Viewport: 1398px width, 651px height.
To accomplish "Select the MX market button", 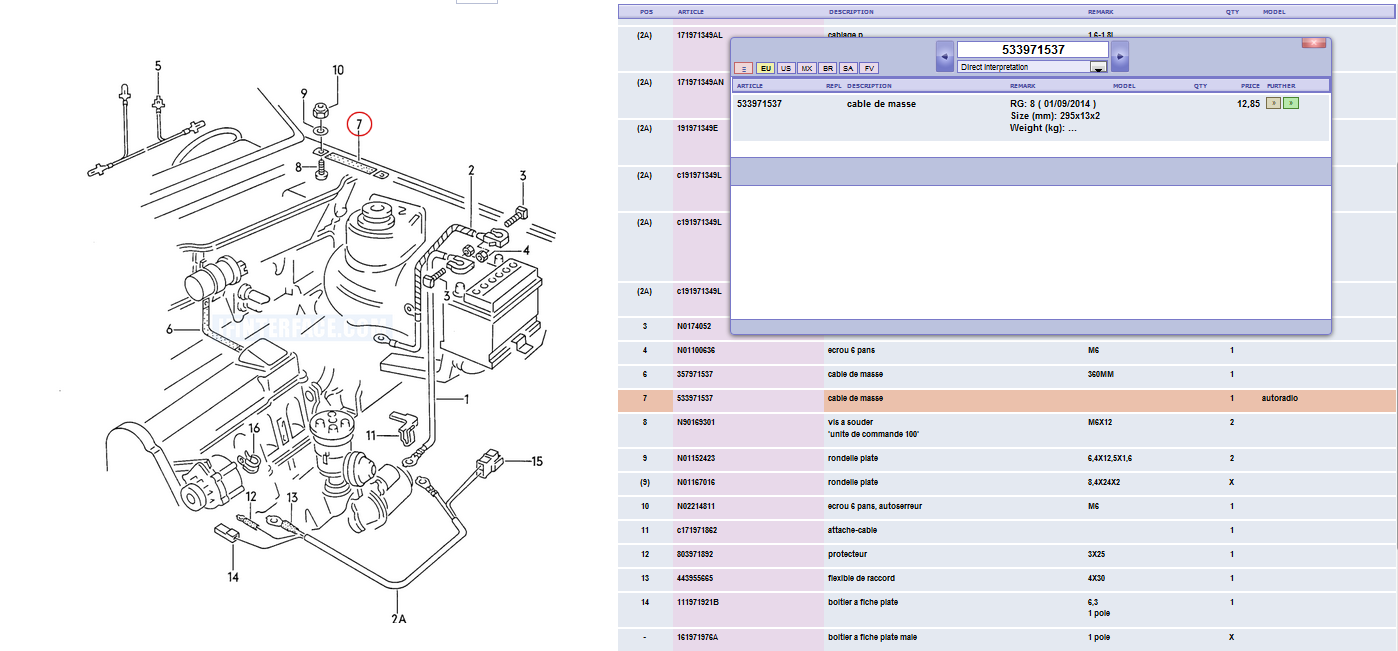I will click(x=807, y=68).
